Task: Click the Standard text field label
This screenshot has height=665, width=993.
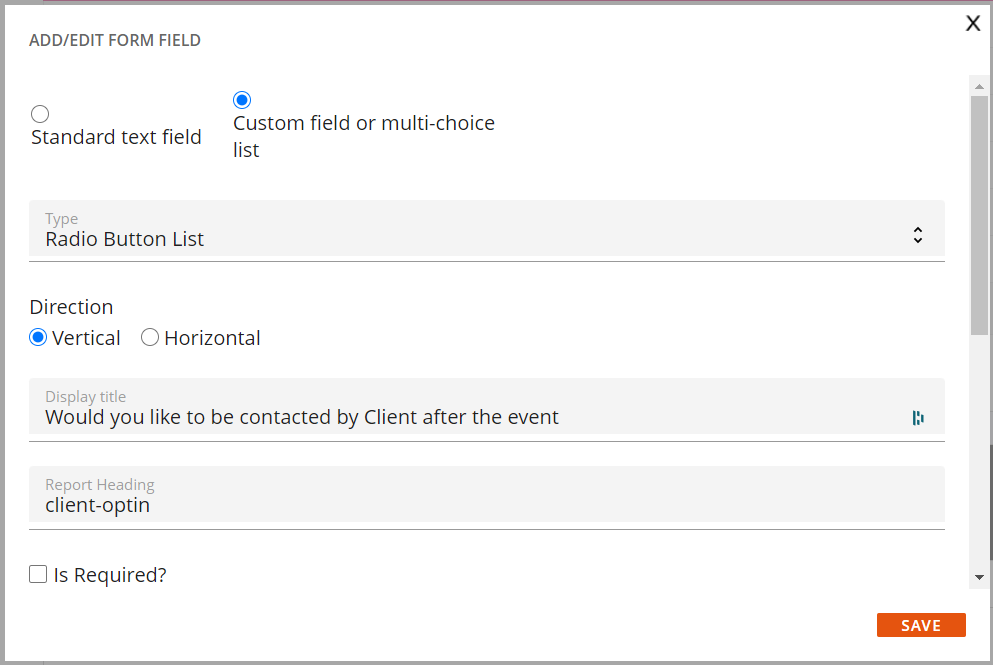Action: [x=117, y=137]
